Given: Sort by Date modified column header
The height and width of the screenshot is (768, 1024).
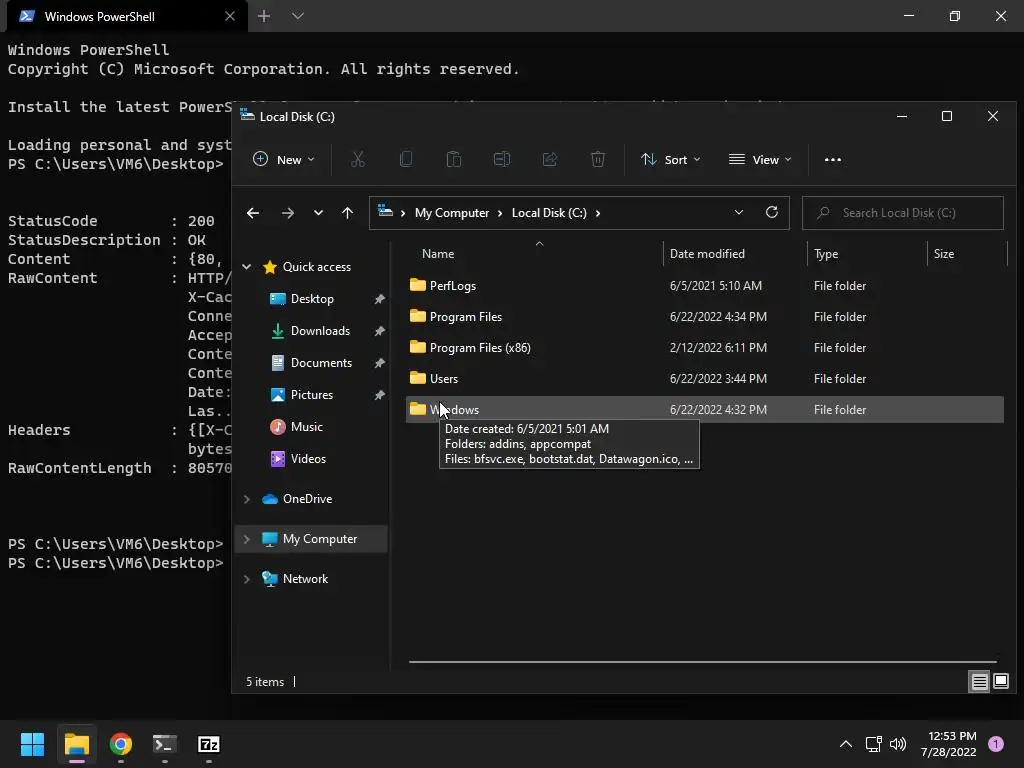Looking at the screenshot, I should pyautogui.click(x=735, y=254).
